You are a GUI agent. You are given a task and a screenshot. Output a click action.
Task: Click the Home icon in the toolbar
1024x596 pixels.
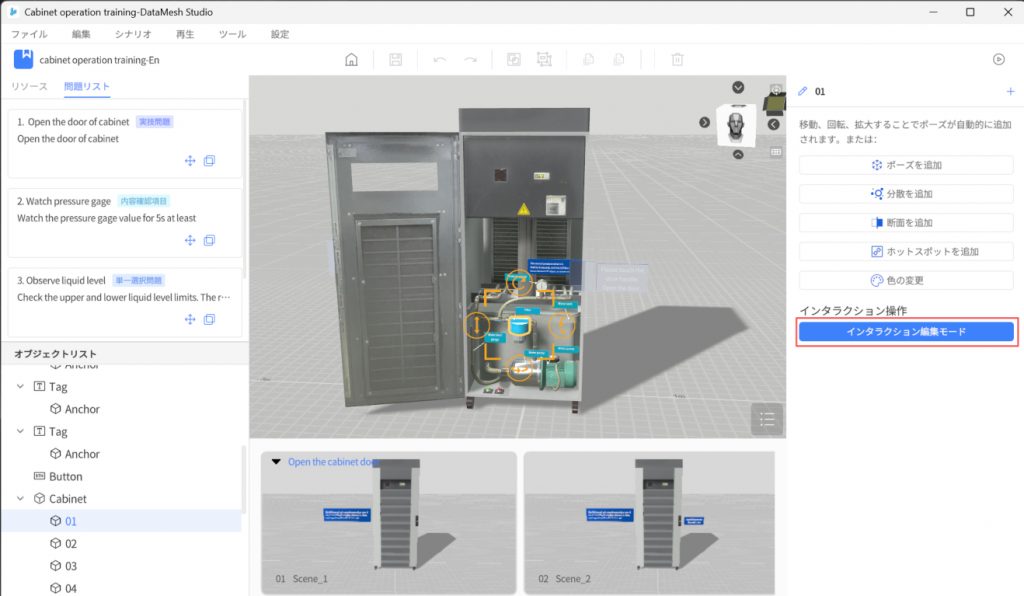[x=351, y=59]
